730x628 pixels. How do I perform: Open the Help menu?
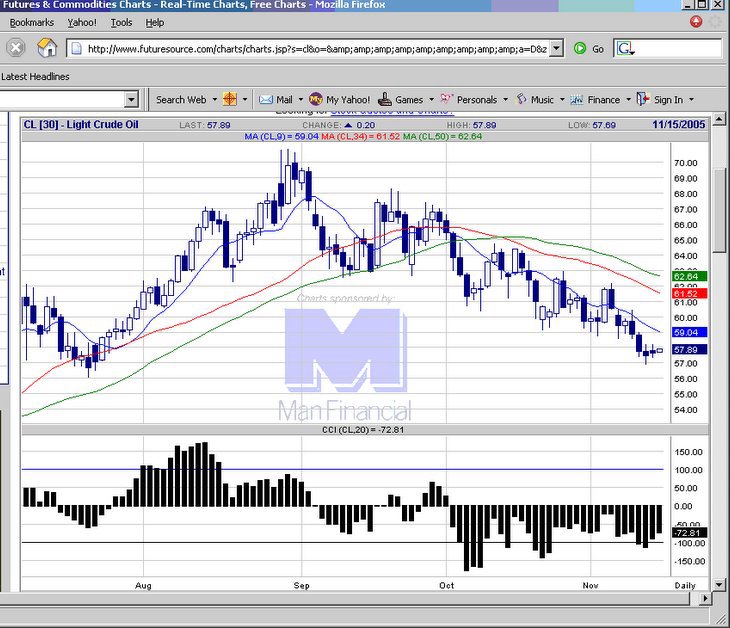point(155,22)
